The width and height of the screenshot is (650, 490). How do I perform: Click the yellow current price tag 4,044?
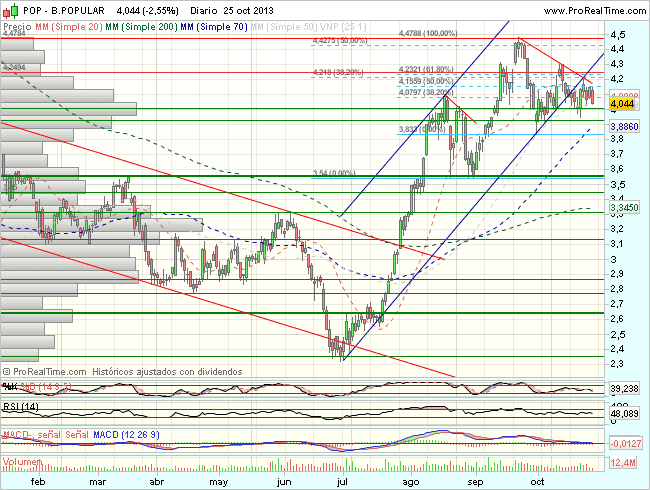622,103
